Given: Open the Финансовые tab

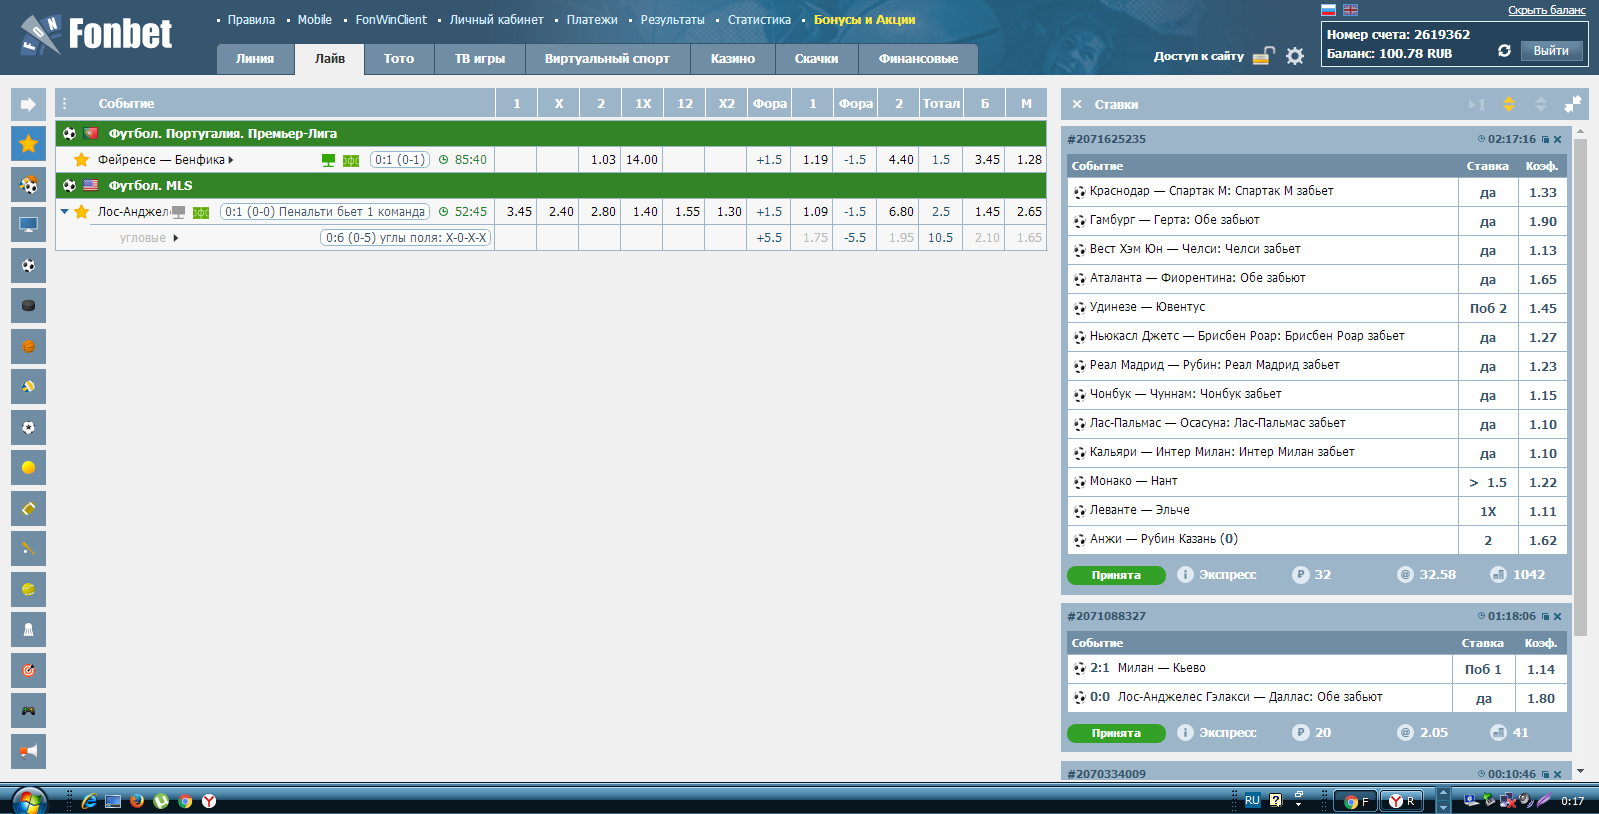Looking at the screenshot, I should pos(918,59).
